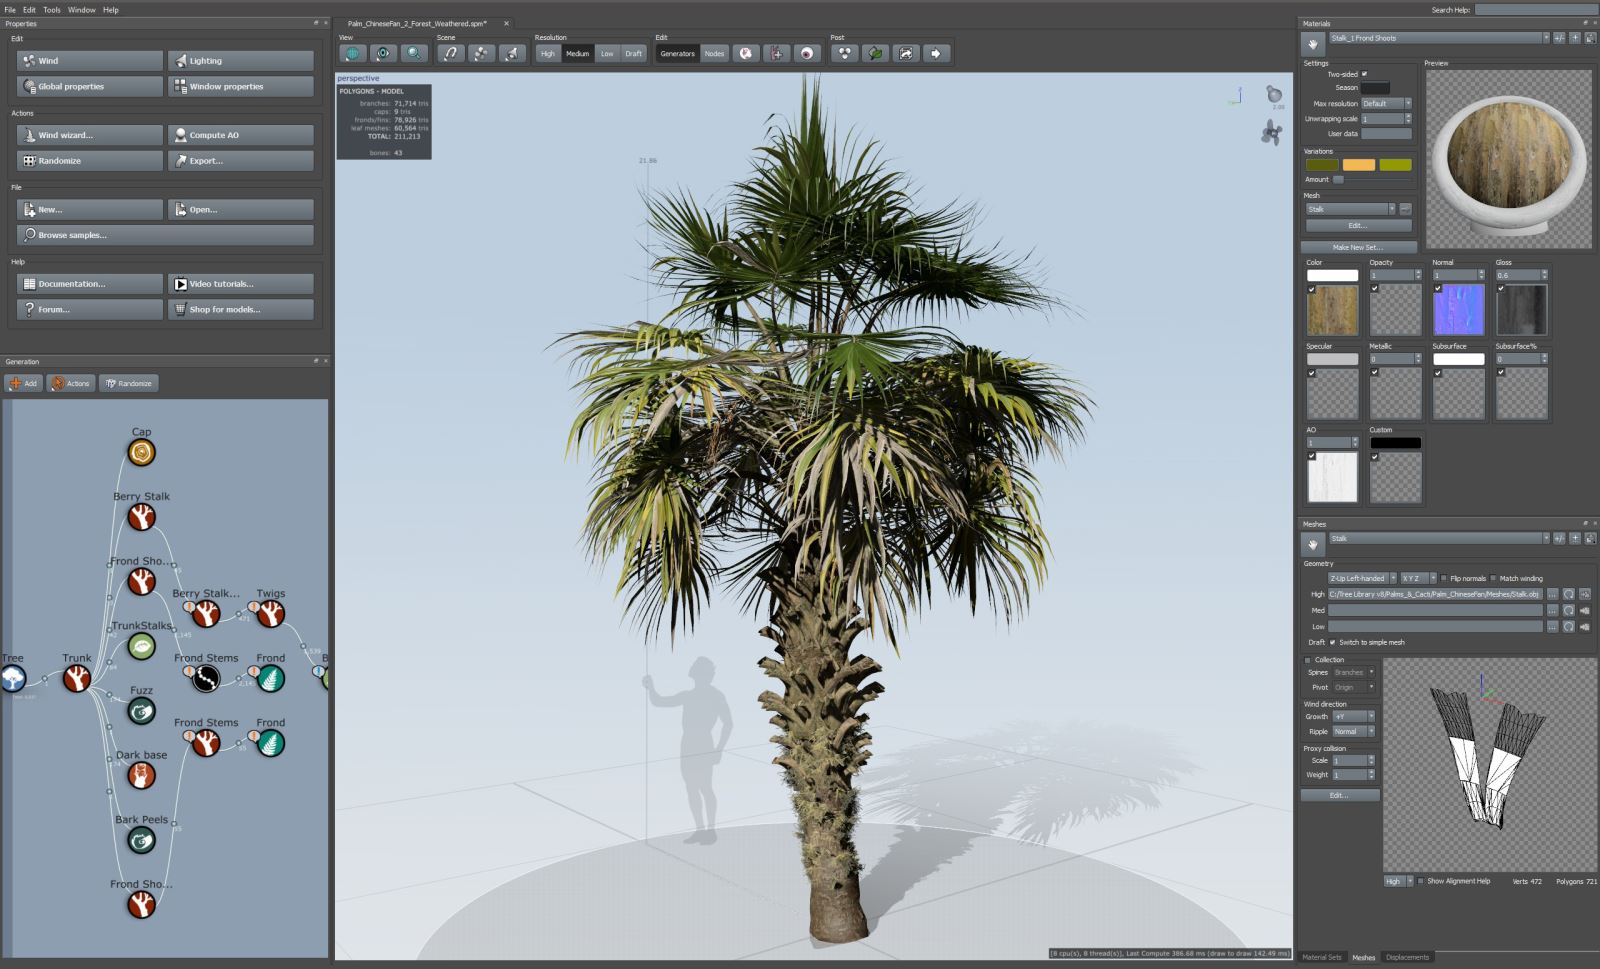This screenshot has height=969, width=1600.
Task: Toggle the Normal map checkbox
Action: coord(1438,289)
